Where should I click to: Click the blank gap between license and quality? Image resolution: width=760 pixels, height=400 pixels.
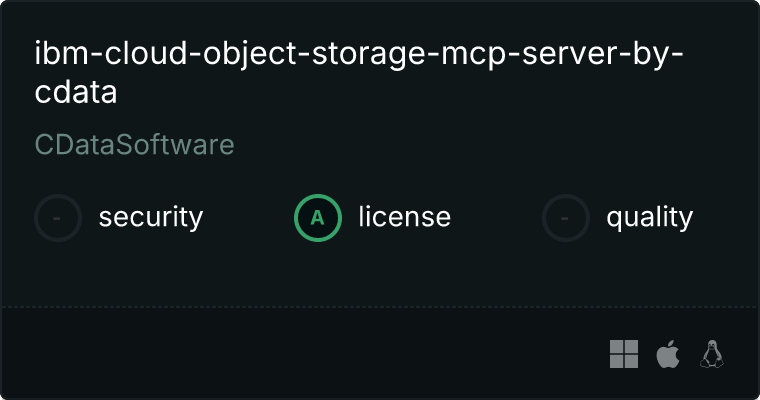(497, 217)
